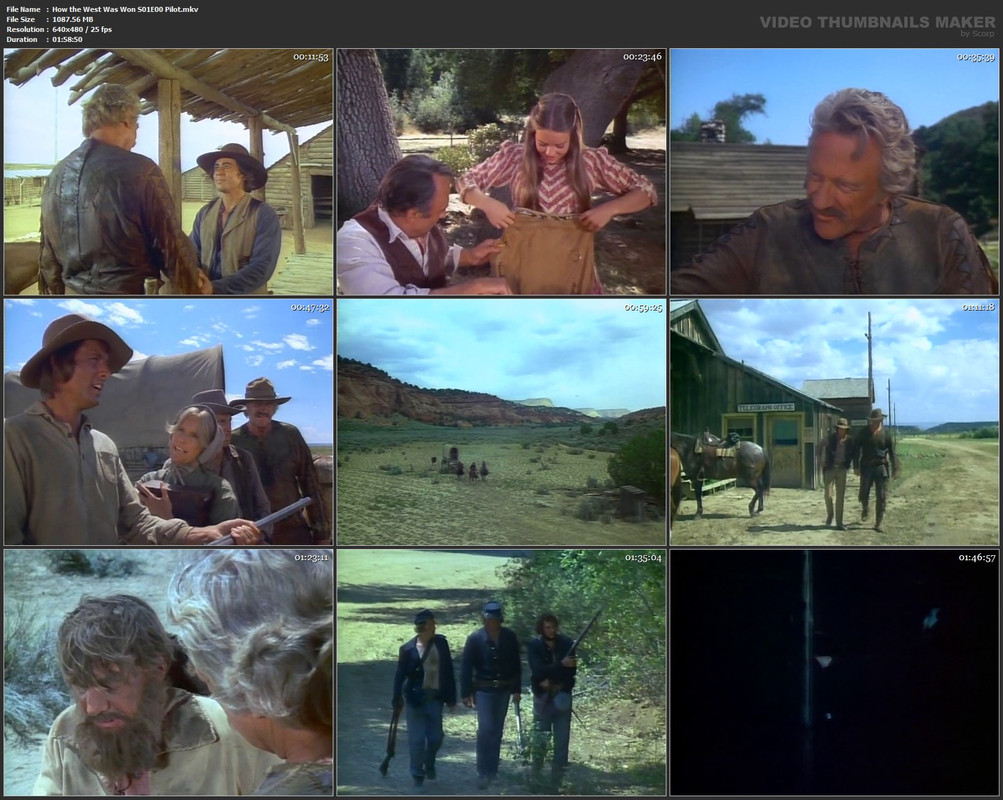Click the 'Duration' label
The height and width of the screenshot is (800, 1003).
(22, 40)
